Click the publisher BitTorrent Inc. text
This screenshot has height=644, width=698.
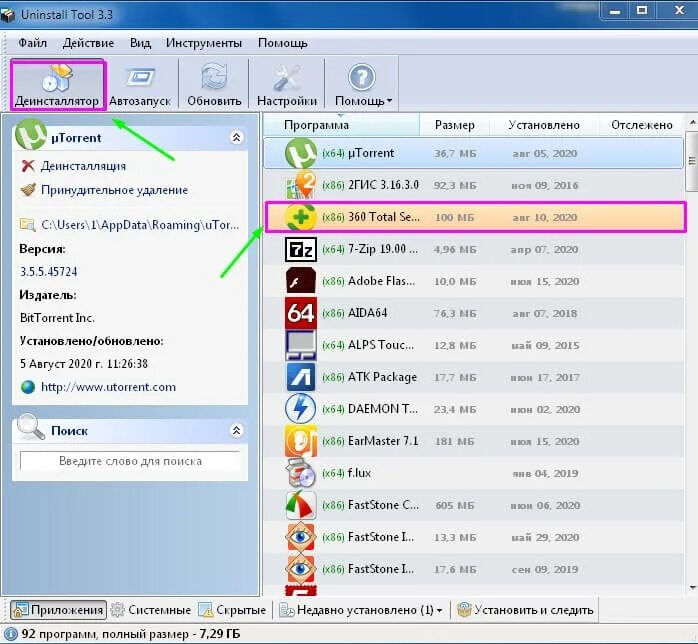pos(57,318)
